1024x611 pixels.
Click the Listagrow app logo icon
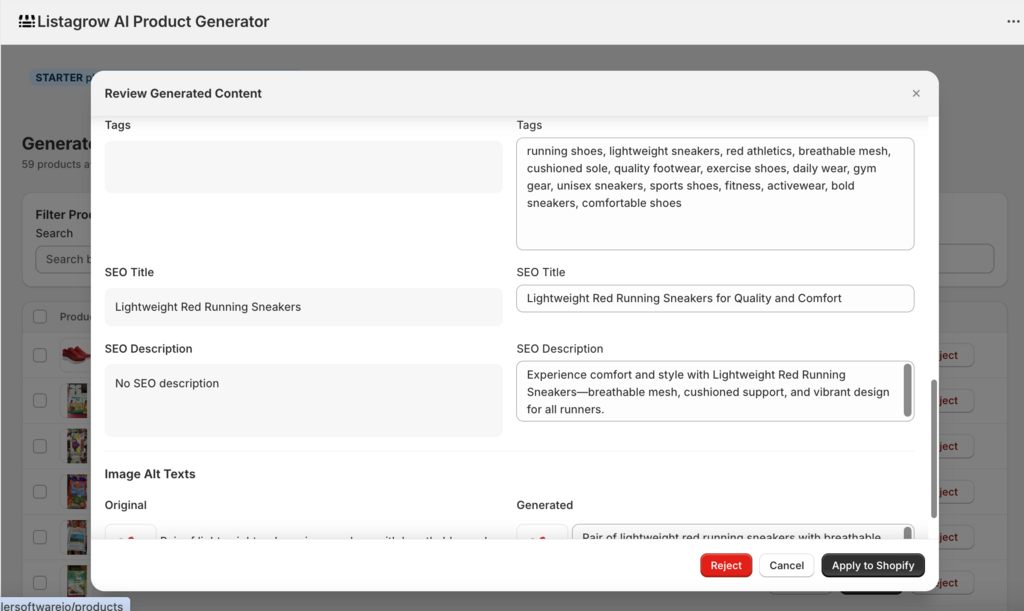click(26, 21)
